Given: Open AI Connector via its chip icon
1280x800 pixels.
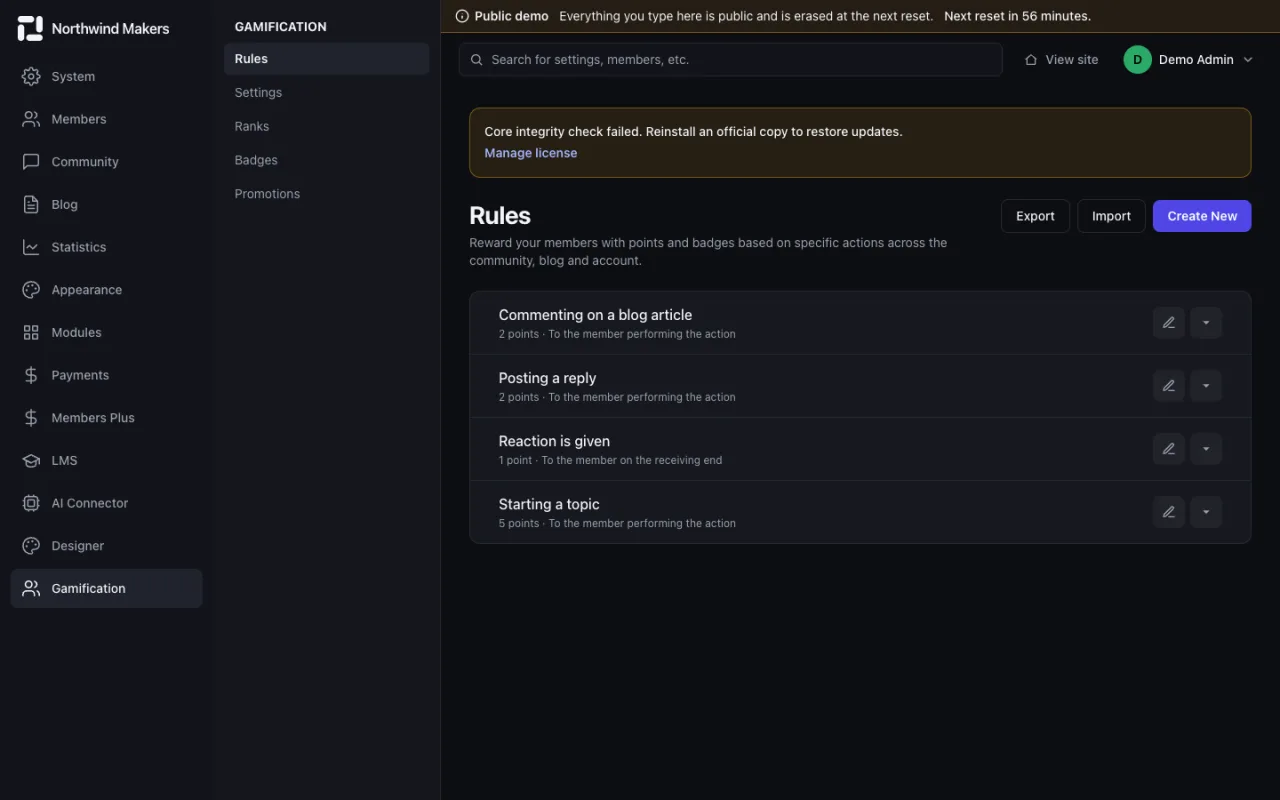Looking at the screenshot, I should pos(31,503).
